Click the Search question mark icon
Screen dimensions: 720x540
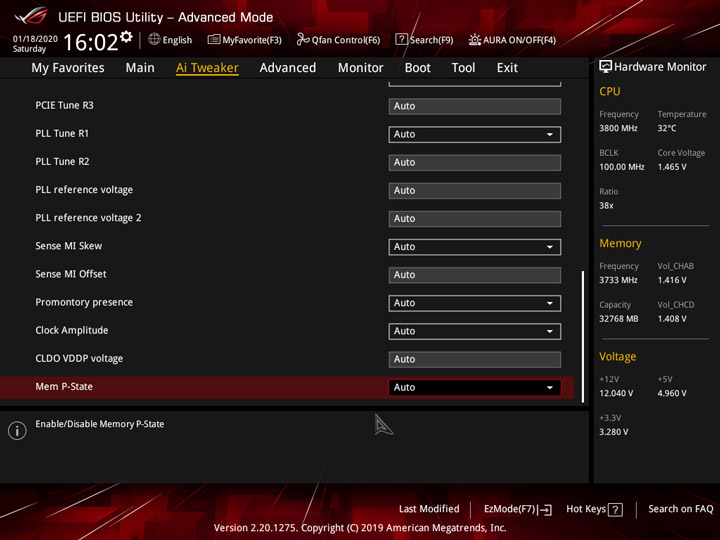pos(401,39)
